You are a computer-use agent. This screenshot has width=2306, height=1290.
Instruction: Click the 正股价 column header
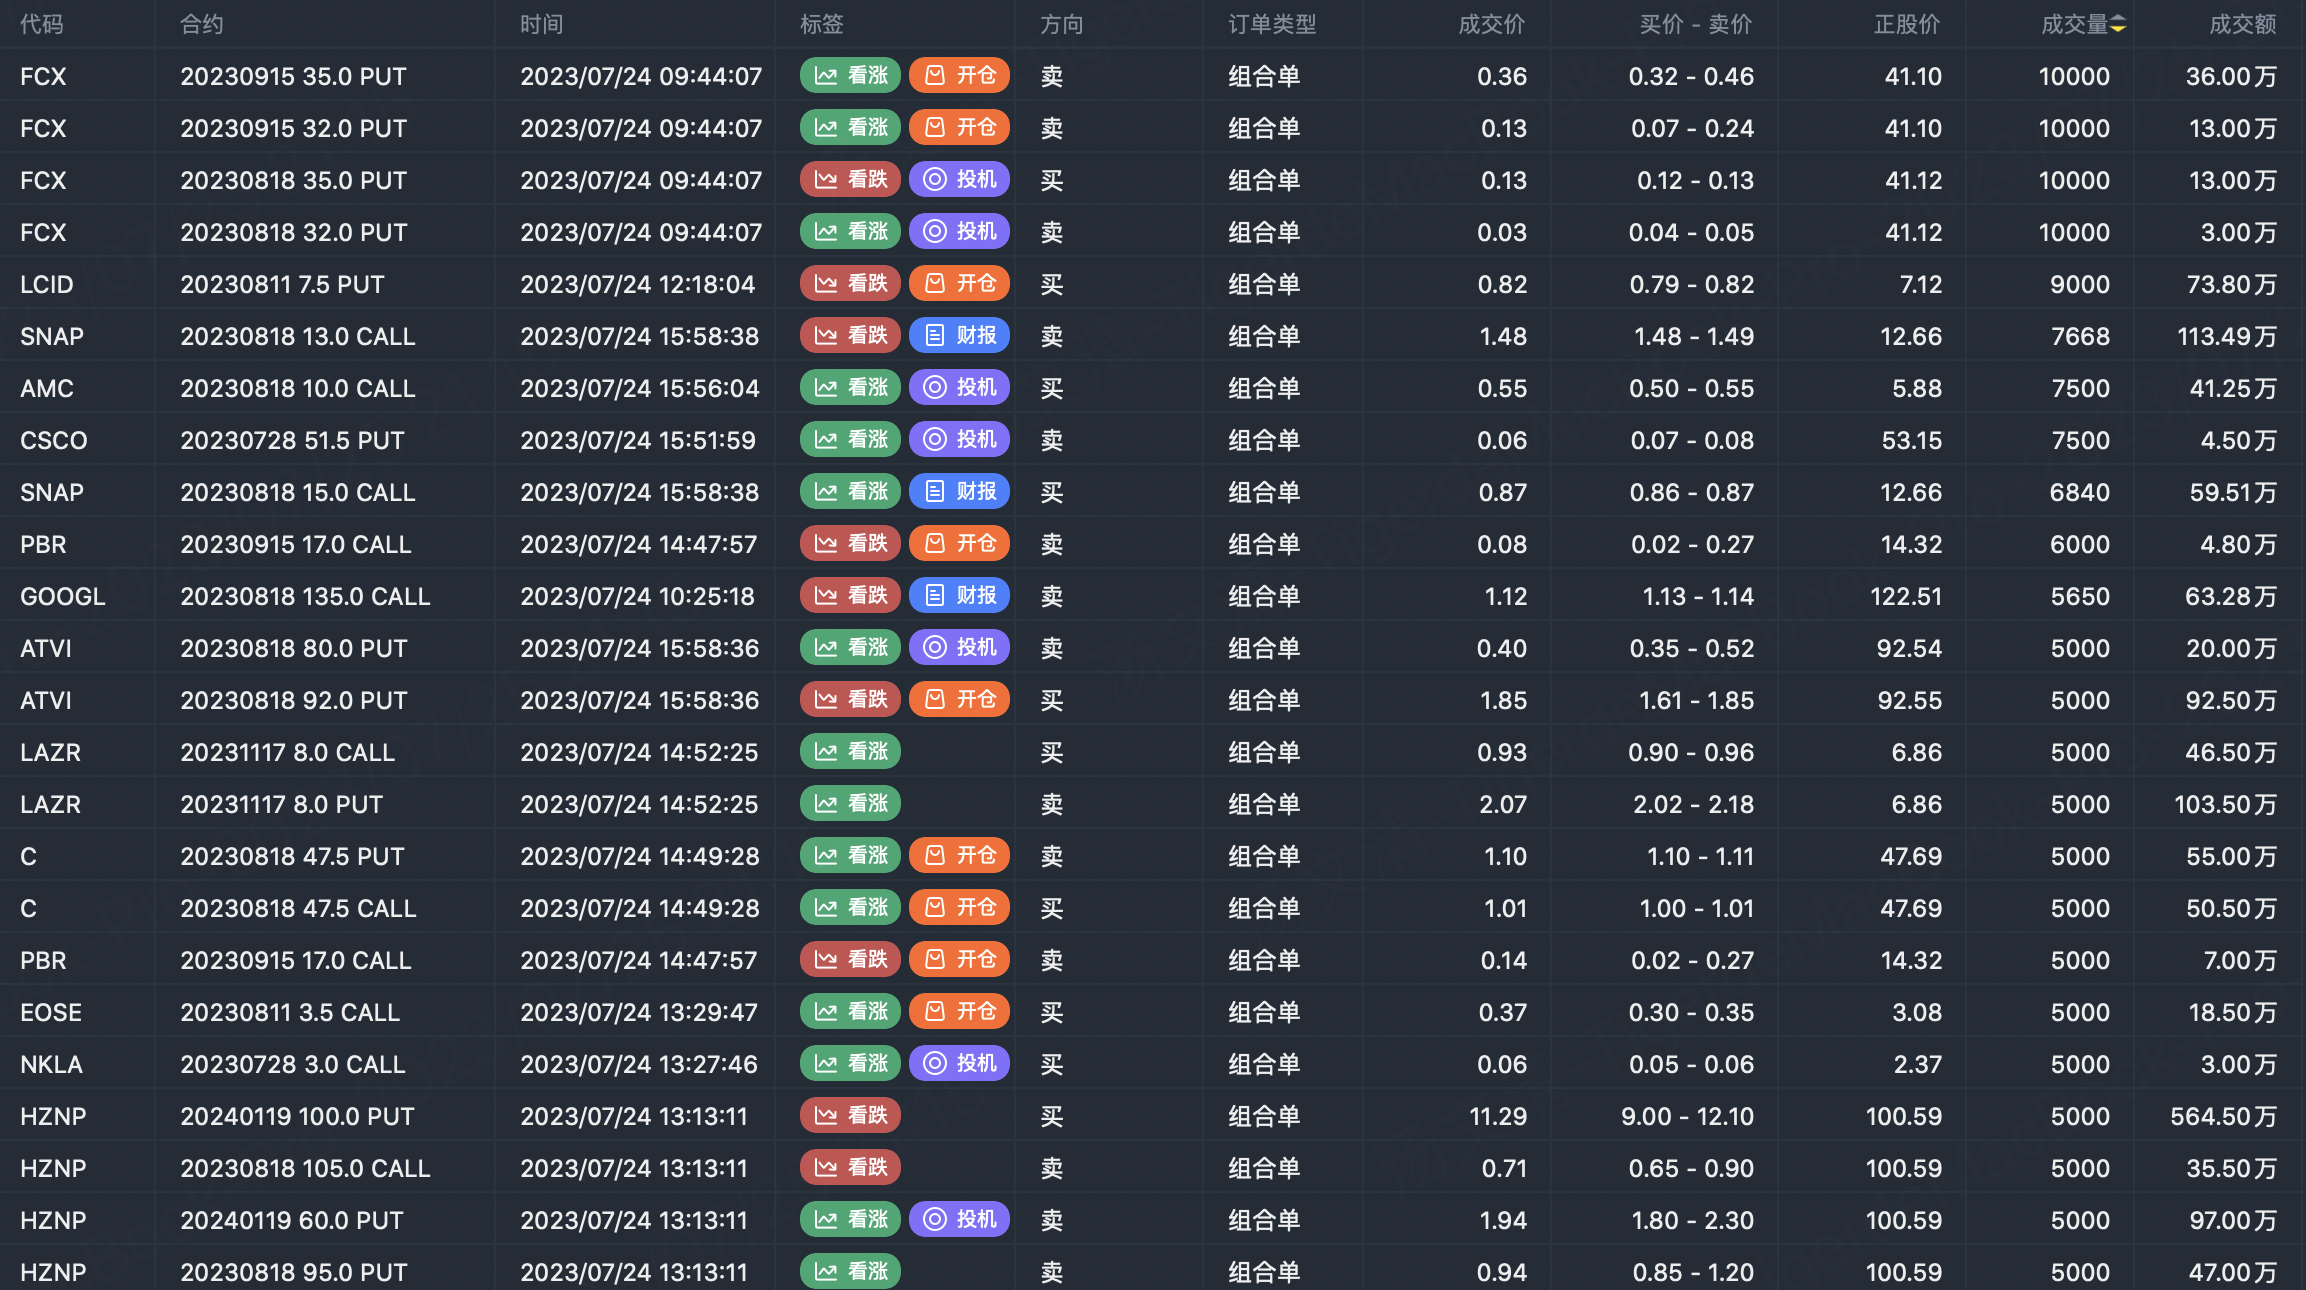1907,25
